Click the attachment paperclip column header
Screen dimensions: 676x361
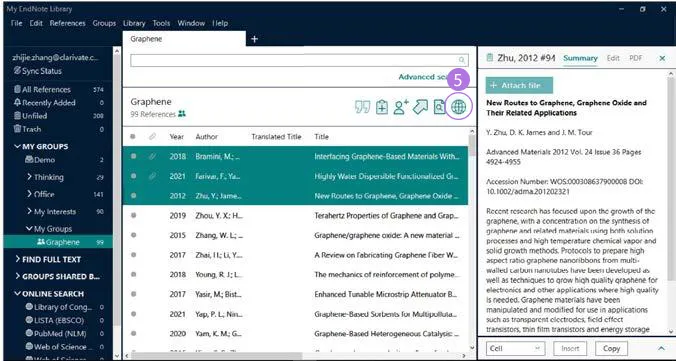click(152, 137)
